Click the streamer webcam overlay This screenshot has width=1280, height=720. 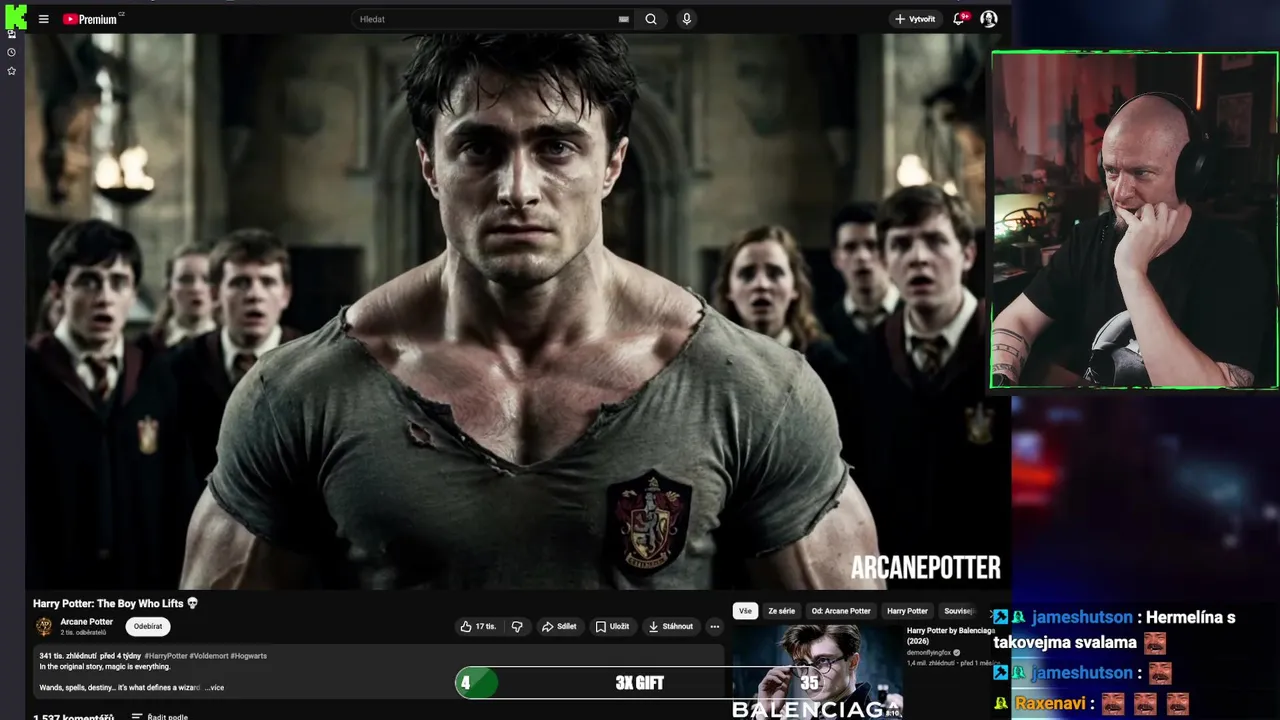pos(1134,220)
